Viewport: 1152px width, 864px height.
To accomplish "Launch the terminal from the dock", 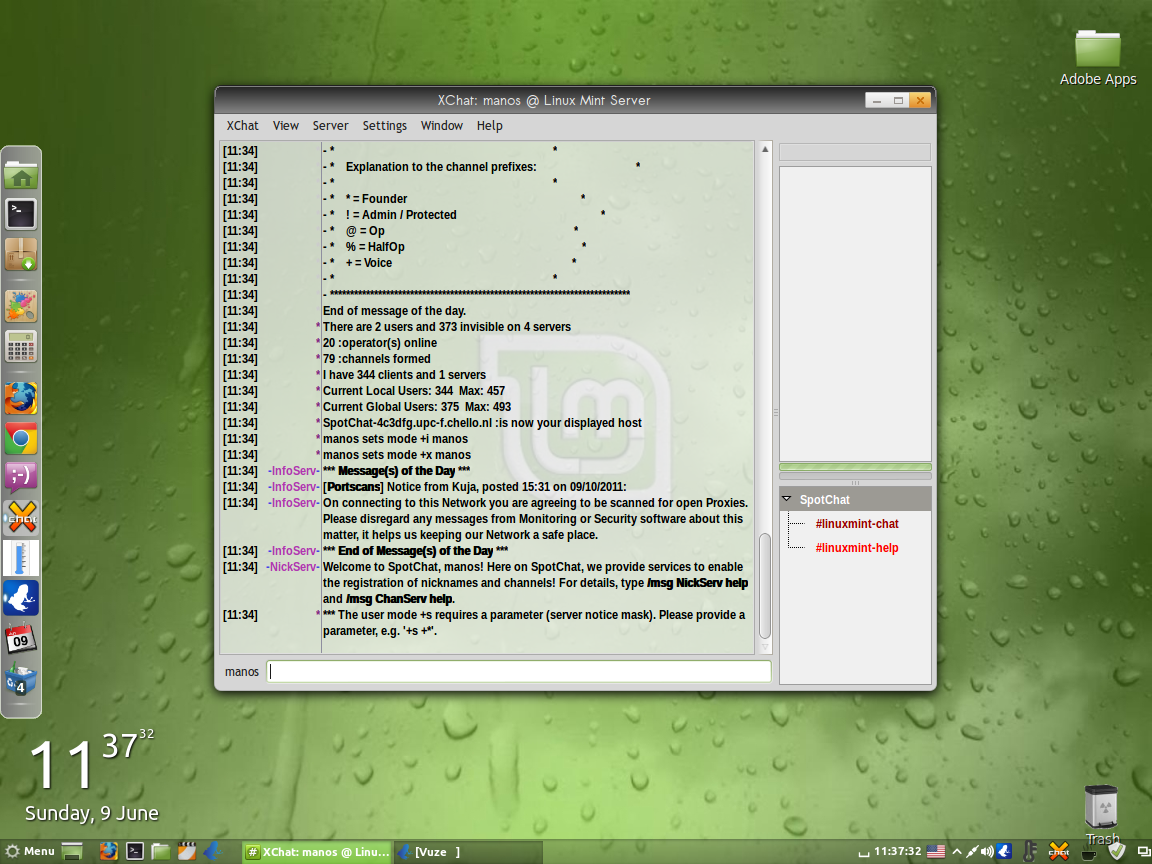I will 21,215.
